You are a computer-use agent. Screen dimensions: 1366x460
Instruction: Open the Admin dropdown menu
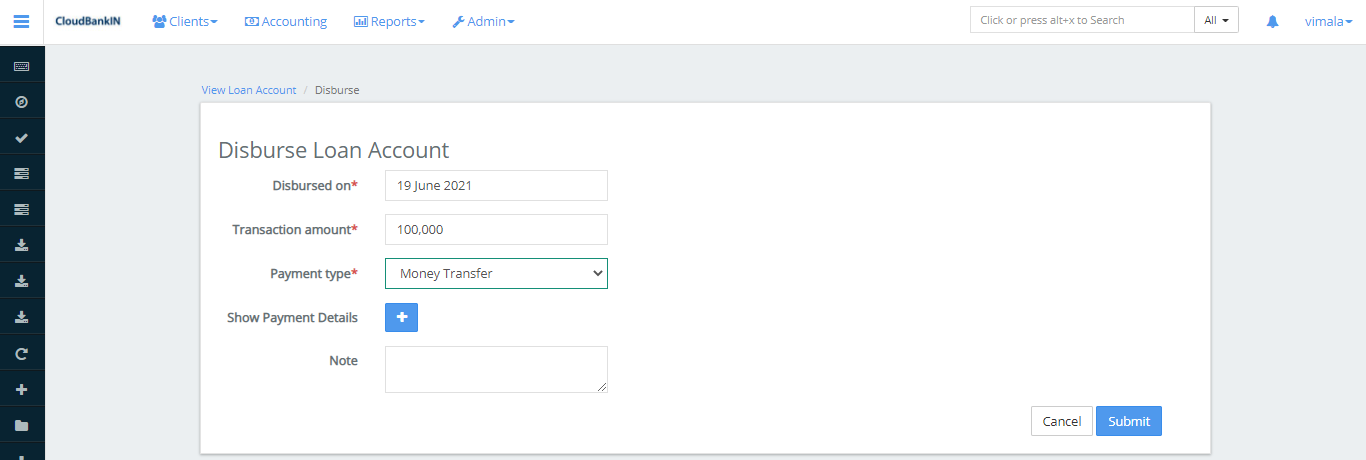[483, 21]
